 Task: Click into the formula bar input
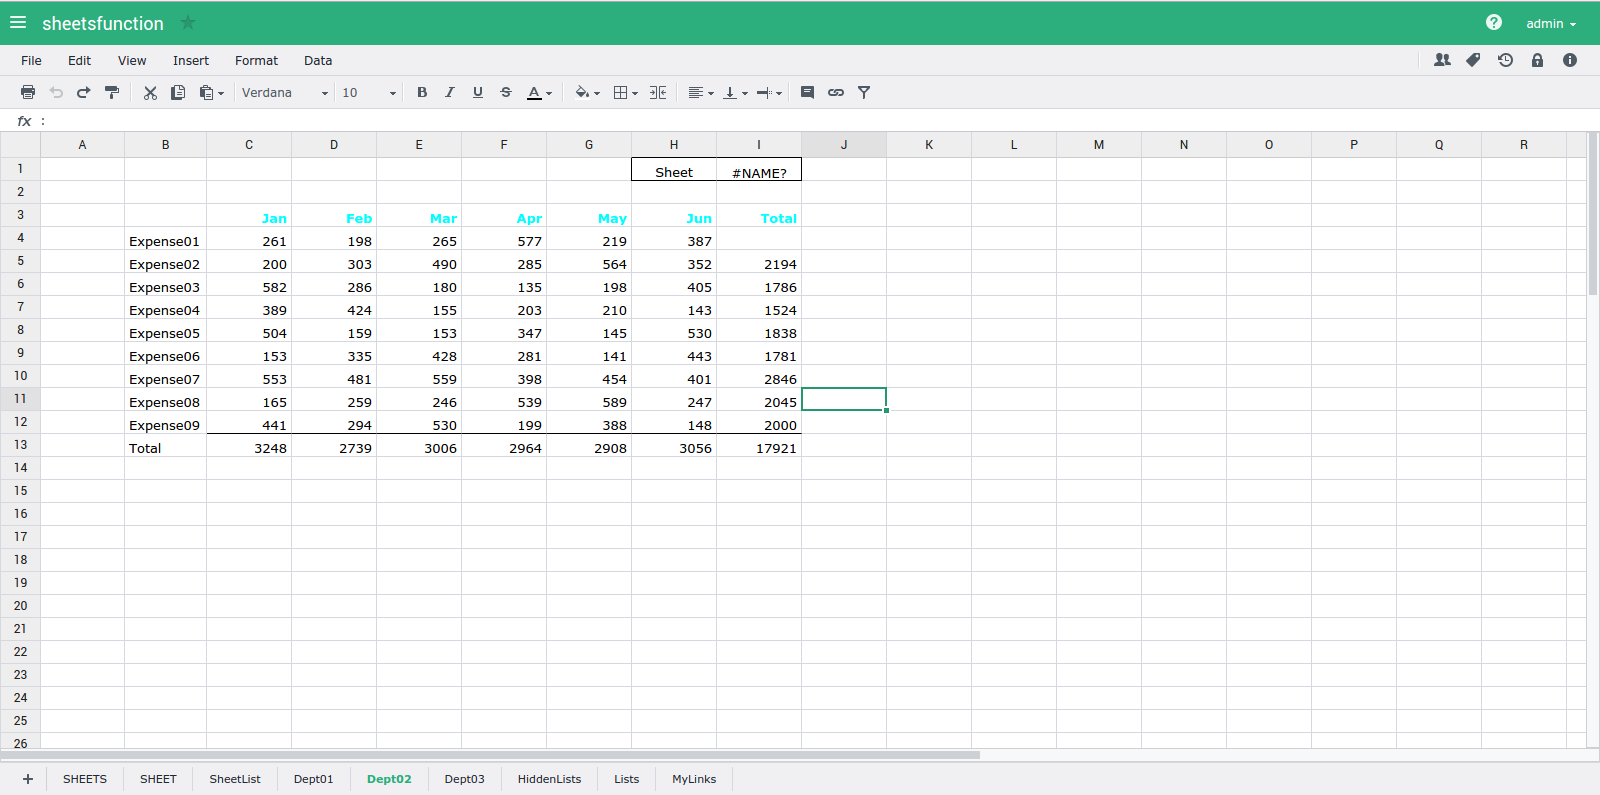820,120
